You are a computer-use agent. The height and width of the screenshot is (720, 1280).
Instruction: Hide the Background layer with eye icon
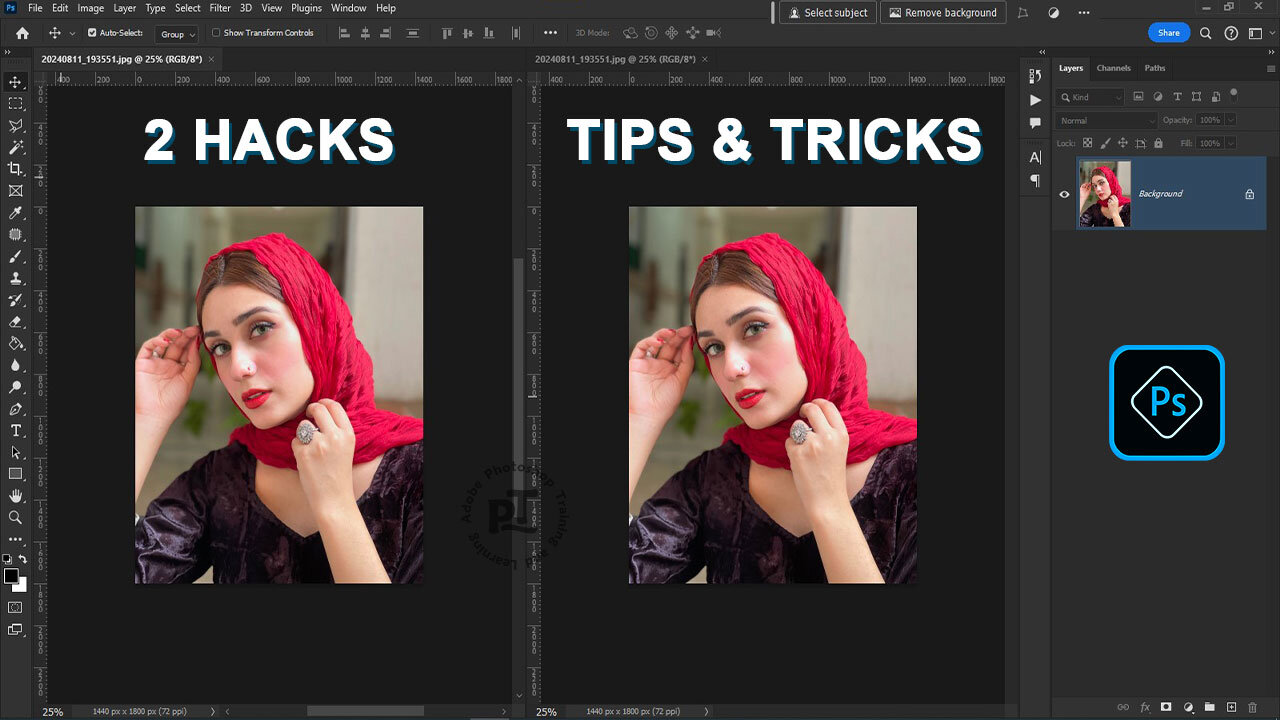(1064, 194)
